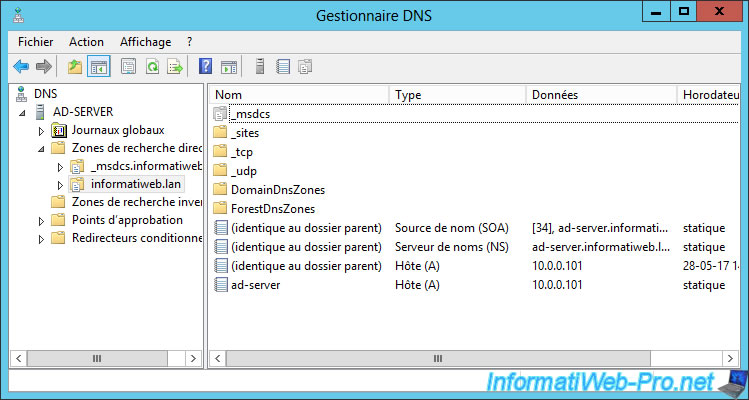The width and height of the screenshot is (749, 400).
Task: Click the Export list toolbar icon
Action: (175, 67)
